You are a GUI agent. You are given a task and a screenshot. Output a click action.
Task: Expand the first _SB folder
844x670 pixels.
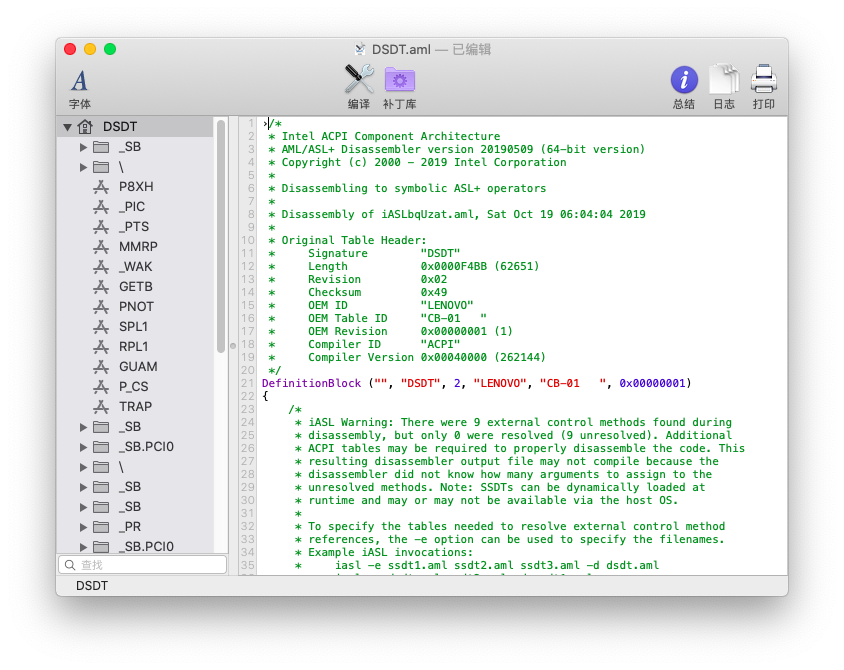click(x=84, y=147)
